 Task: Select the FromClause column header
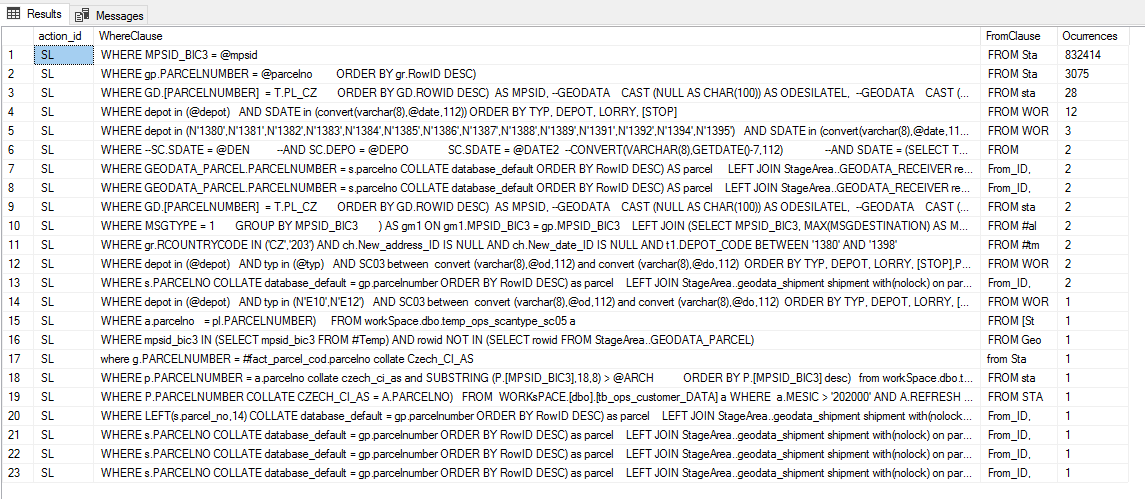click(1019, 36)
